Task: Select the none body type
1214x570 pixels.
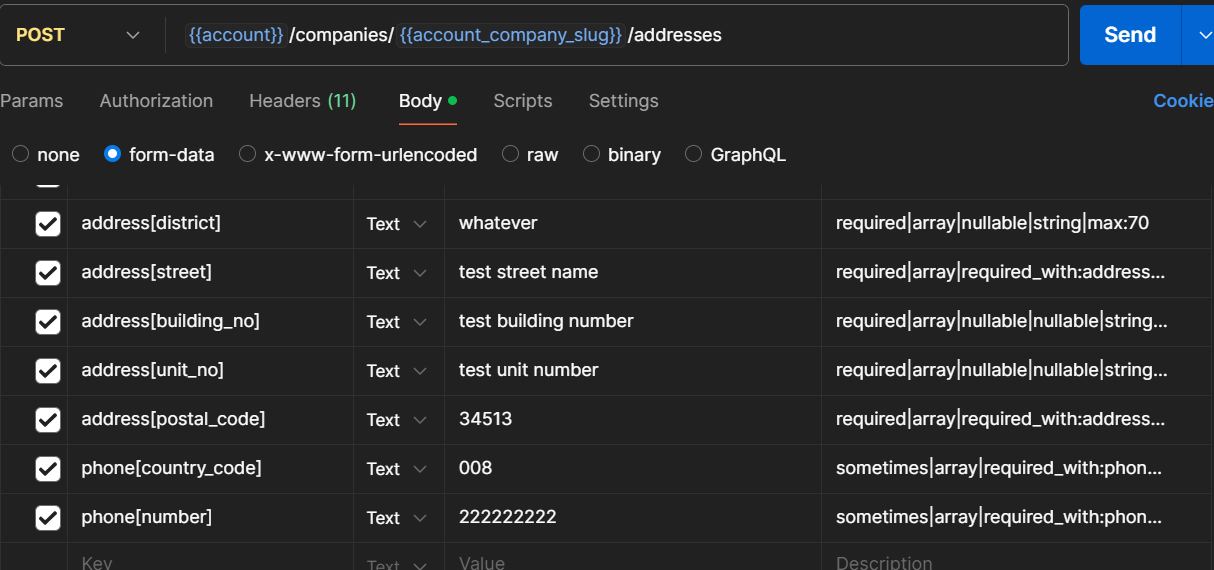Action: click(x=21, y=154)
